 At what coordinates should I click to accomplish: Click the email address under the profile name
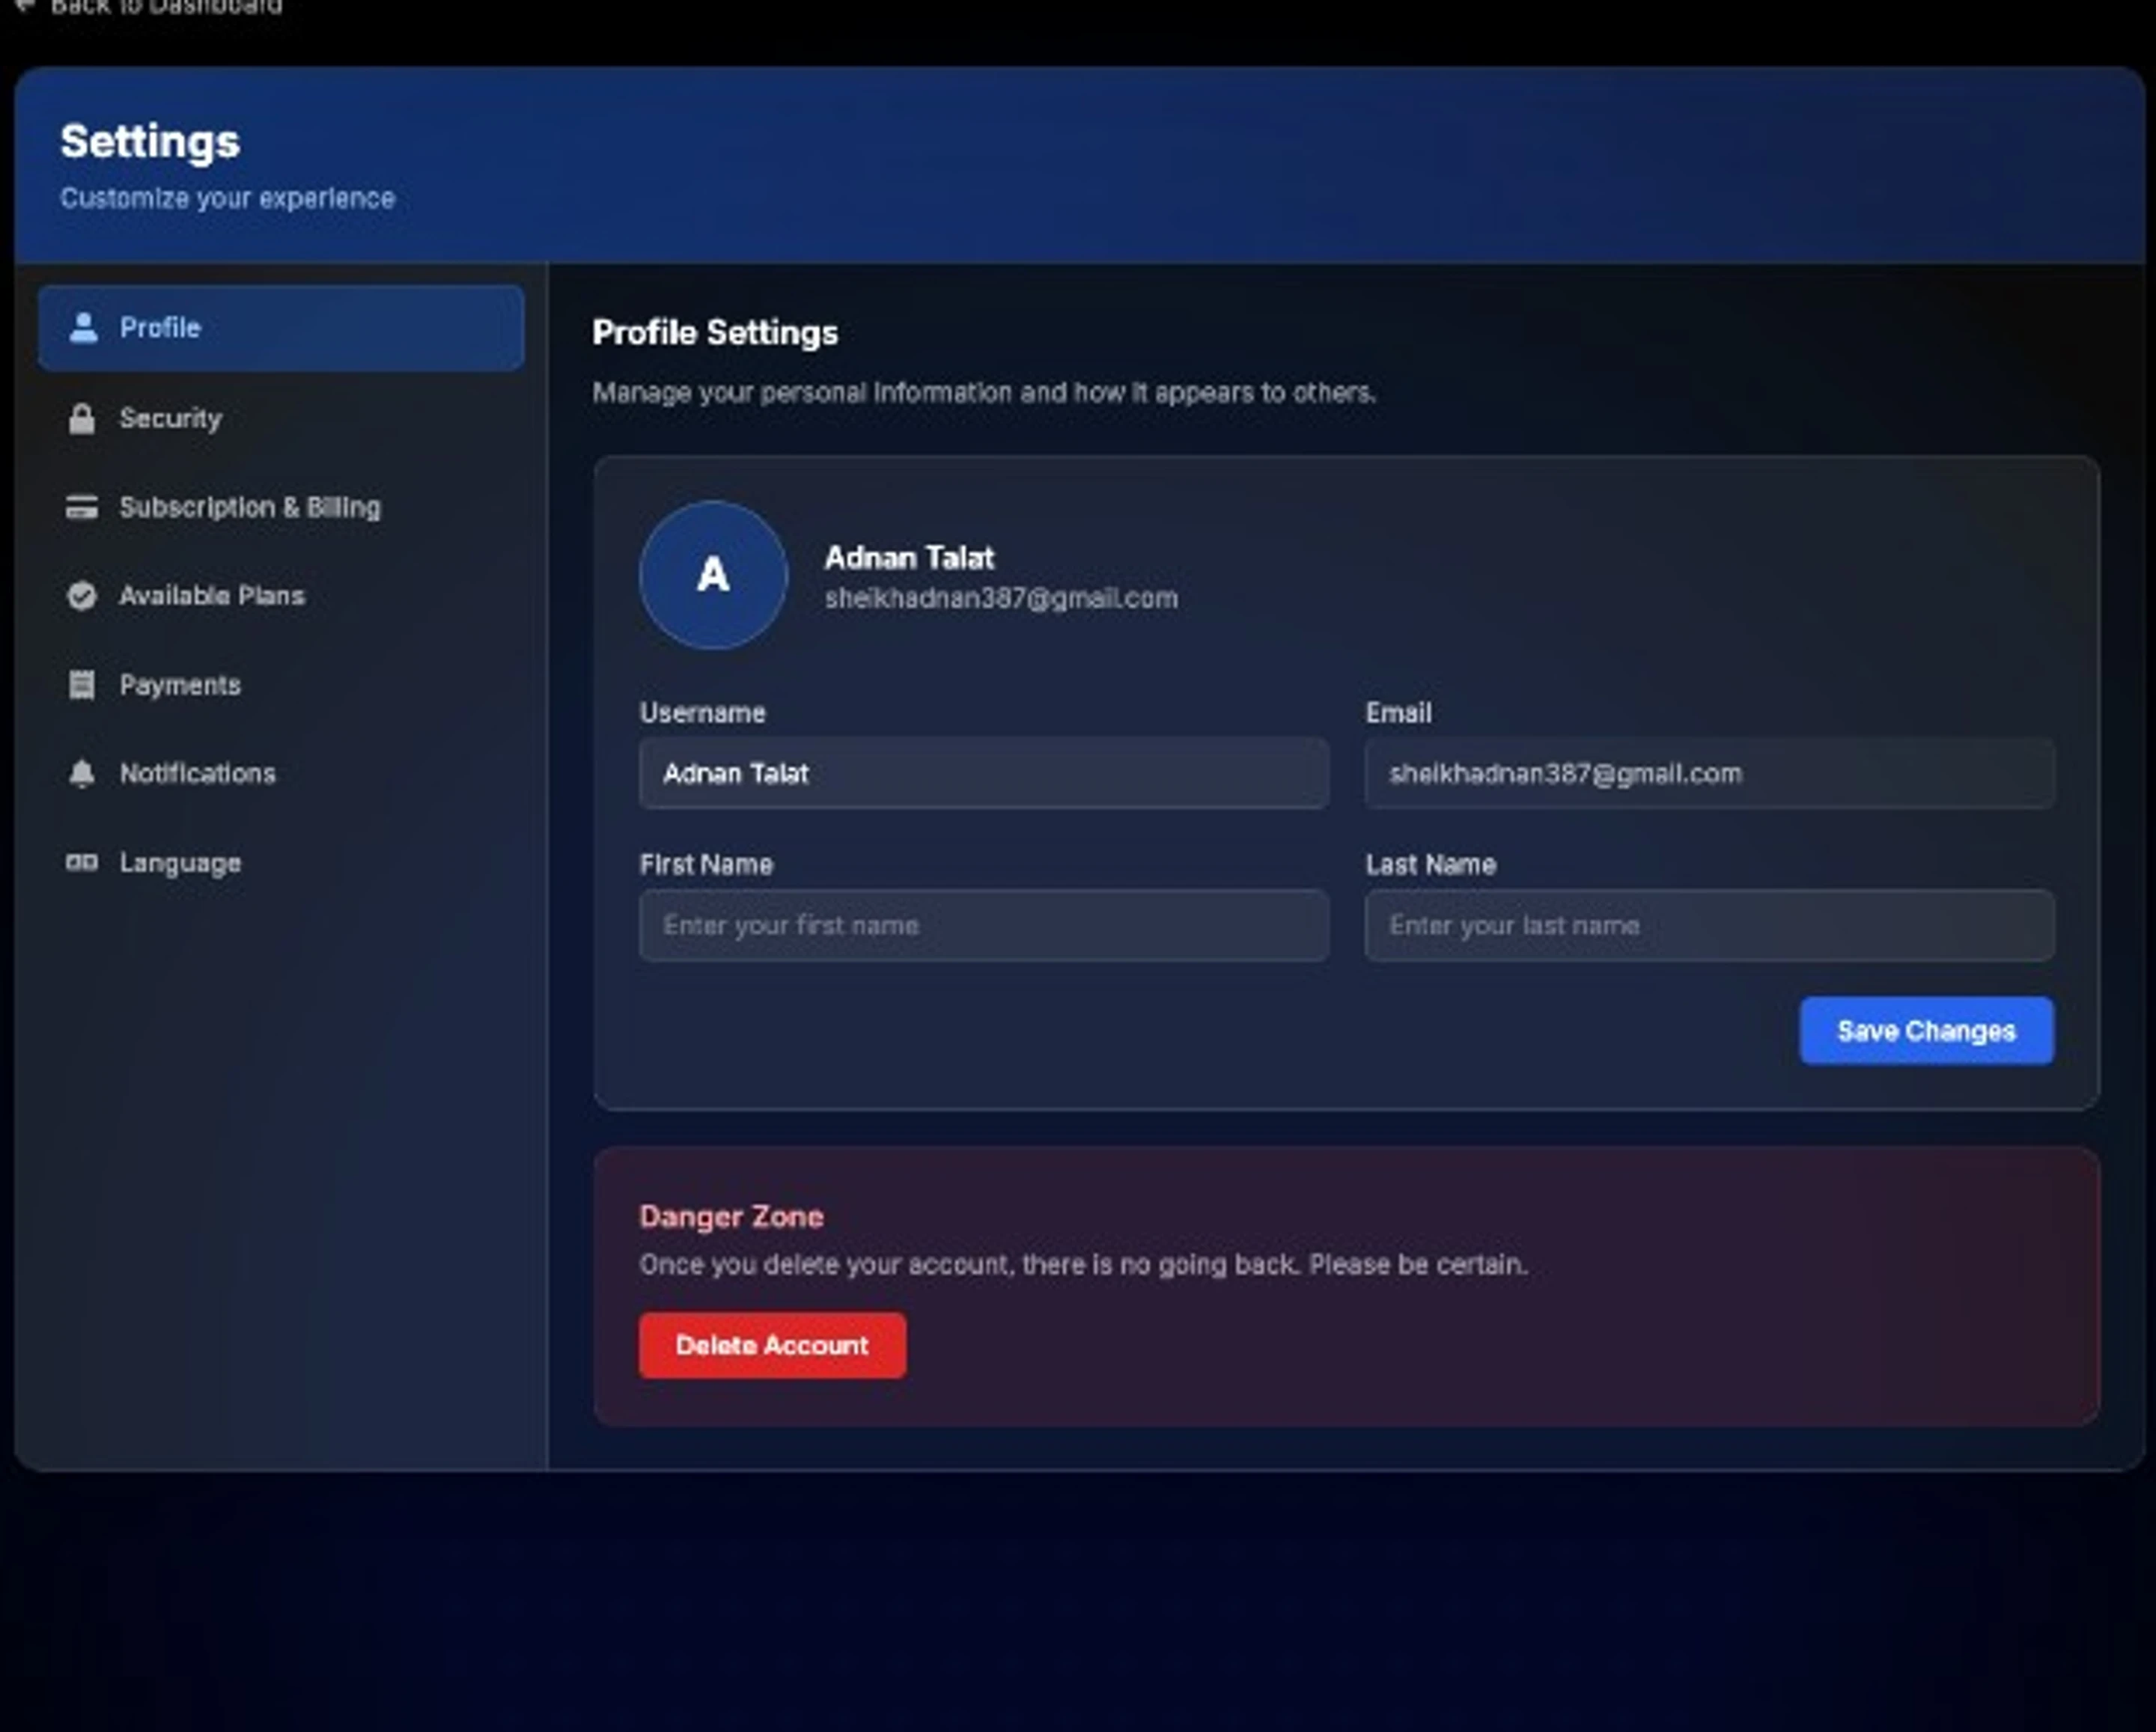pos(1001,598)
